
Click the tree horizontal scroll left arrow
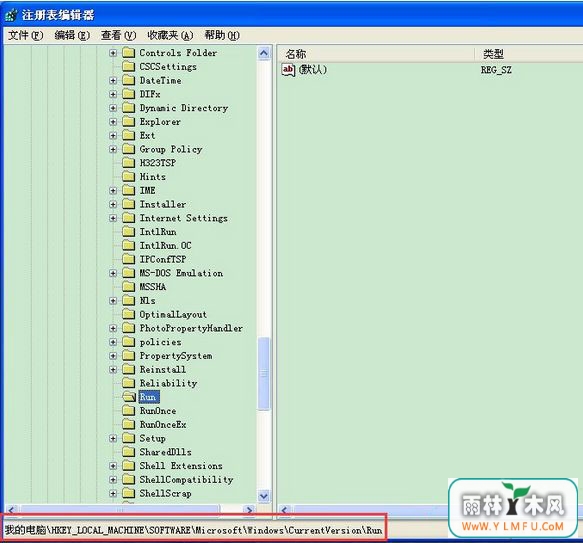[11, 510]
